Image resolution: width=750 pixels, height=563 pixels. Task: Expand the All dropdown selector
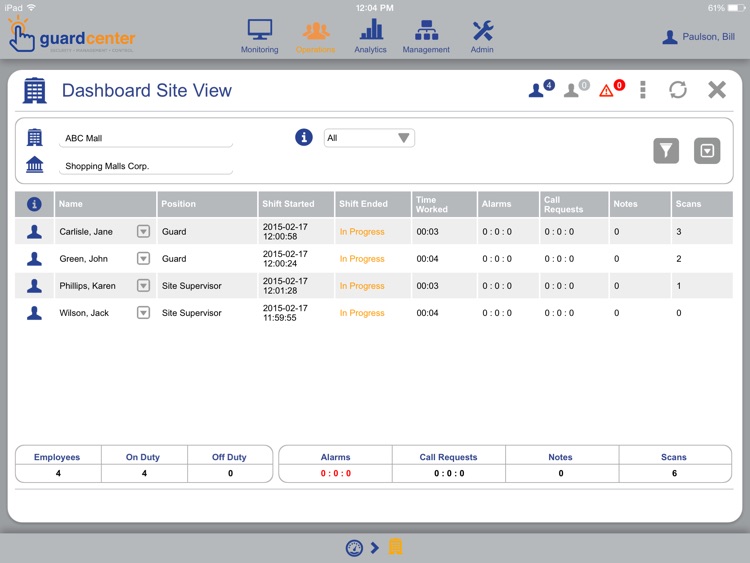[368, 138]
